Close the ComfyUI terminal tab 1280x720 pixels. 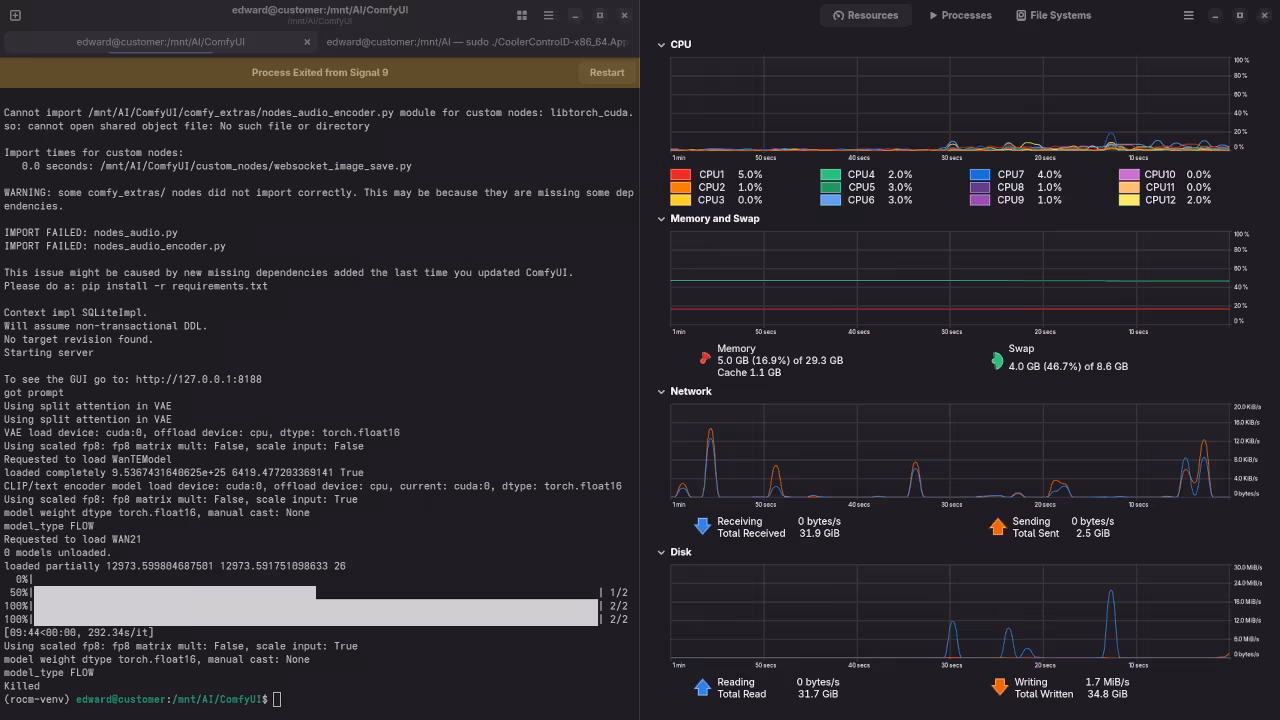coord(306,42)
